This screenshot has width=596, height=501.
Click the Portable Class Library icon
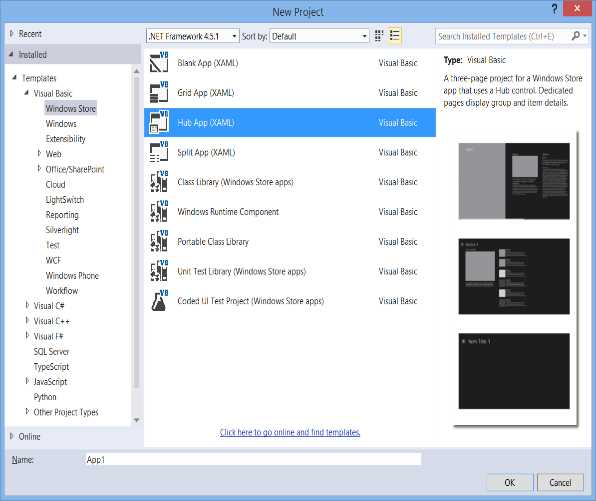[159, 241]
